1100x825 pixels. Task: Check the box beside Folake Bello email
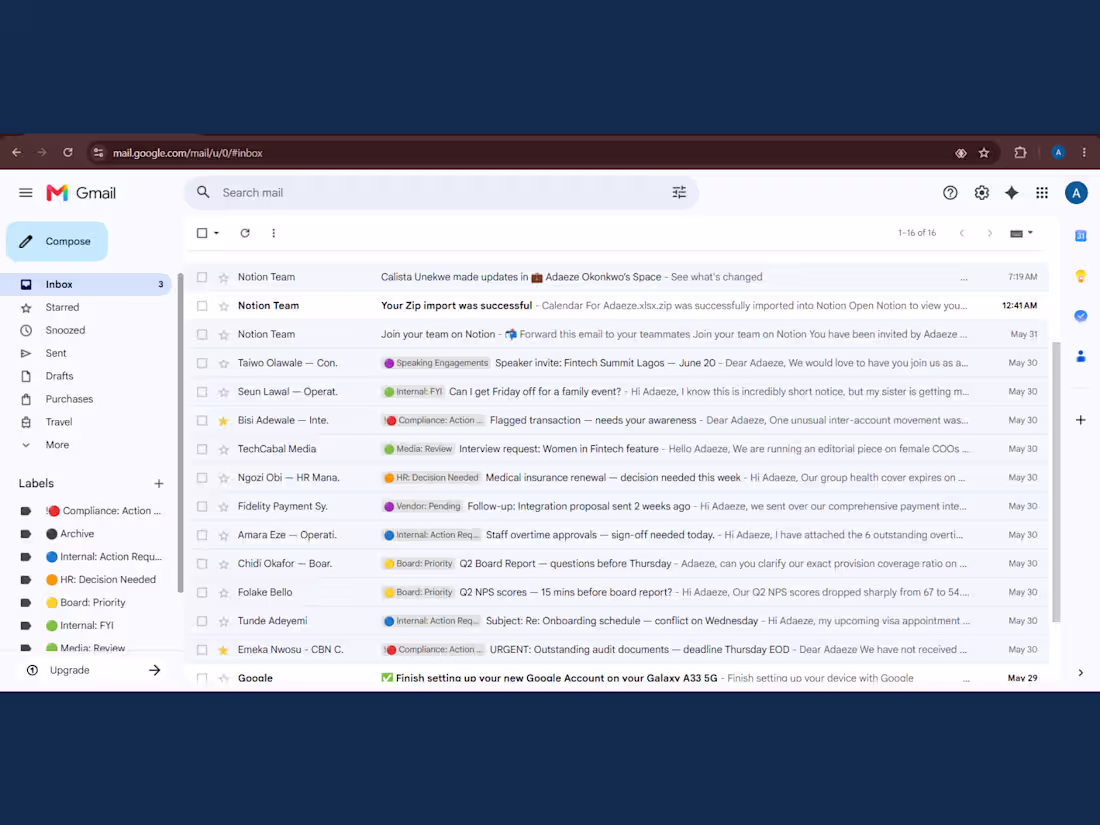(x=202, y=593)
